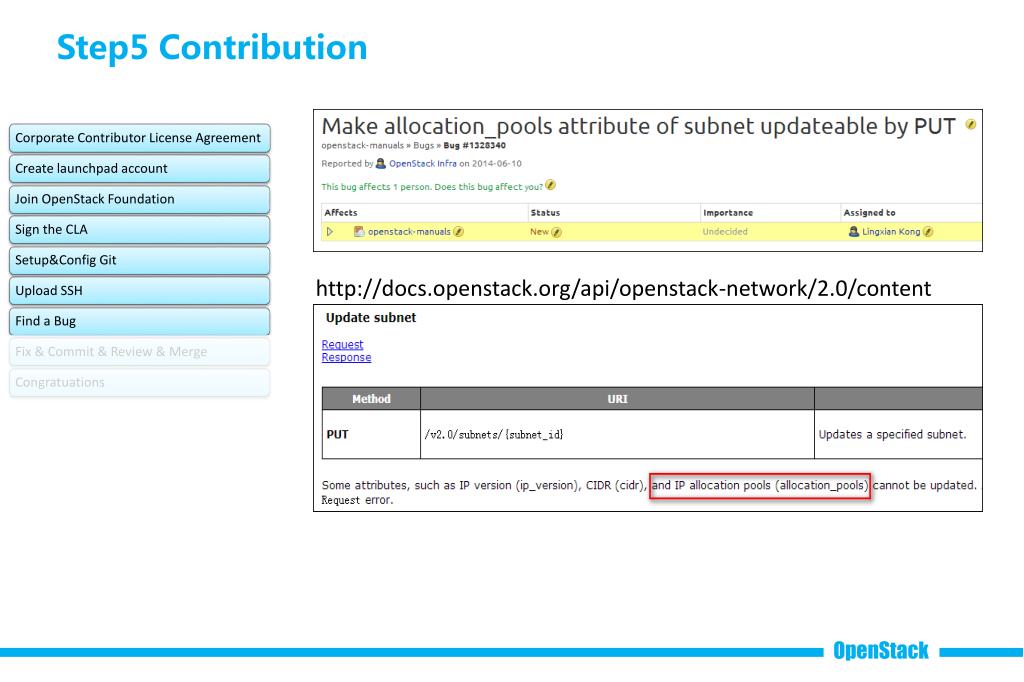Image resolution: width=1024 pixels, height=682 pixels.
Task: Click the 'Bug #1328340' text
Action: point(475,145)
